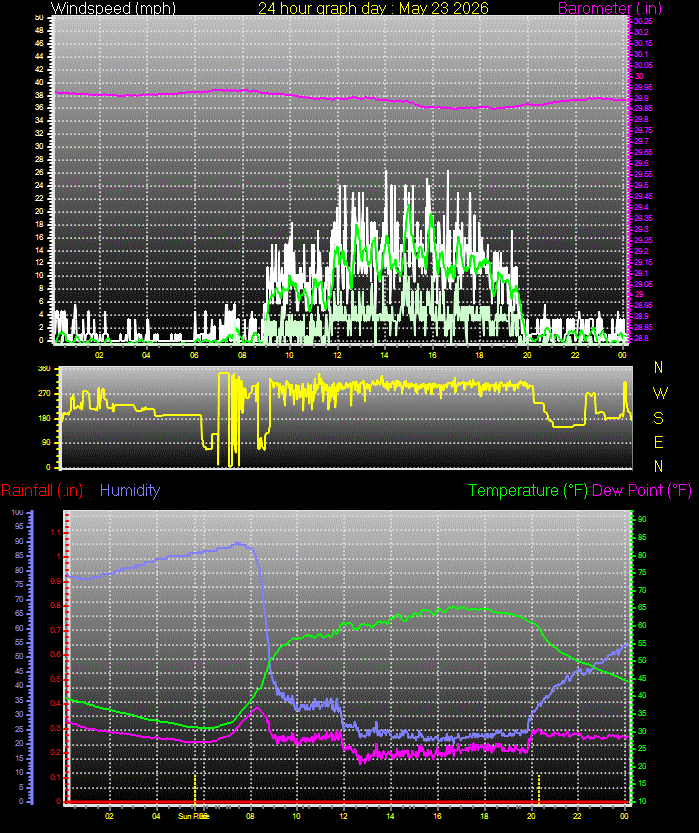The height and width of the screenshot is (833, 699).
Task: Click the "26" windspeed axis value
Action: pyautogui.click(x=39, y=173)
